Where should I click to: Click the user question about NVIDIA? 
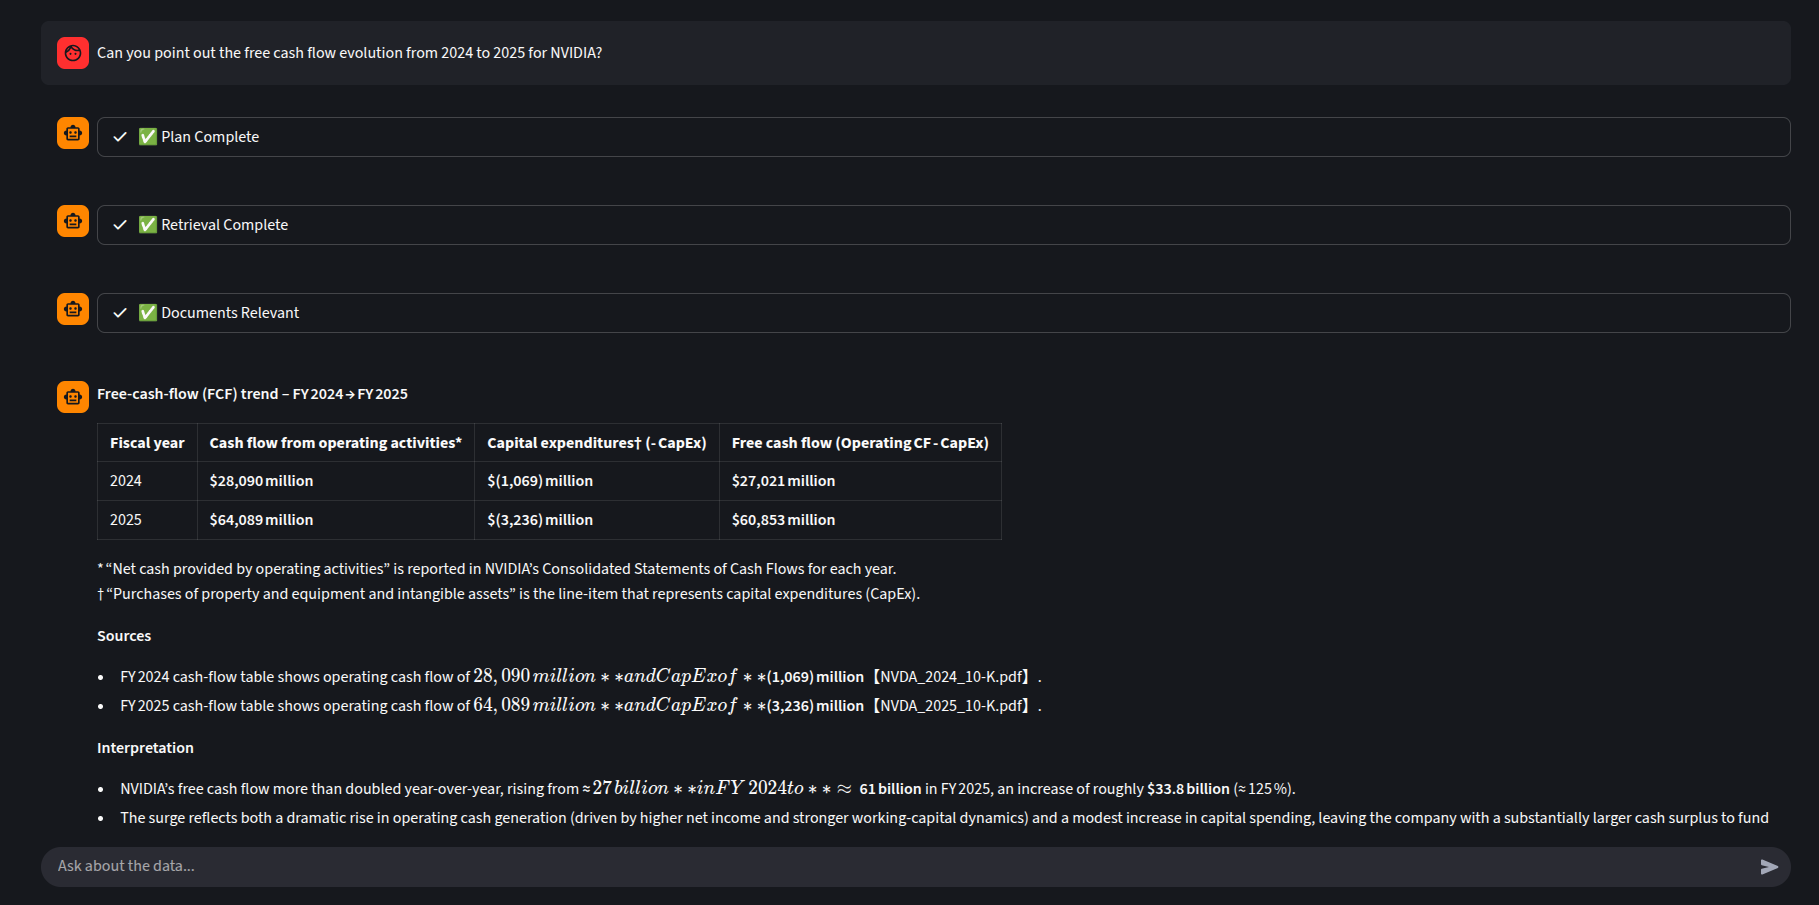pyautogui.click(x=349, y=53)
